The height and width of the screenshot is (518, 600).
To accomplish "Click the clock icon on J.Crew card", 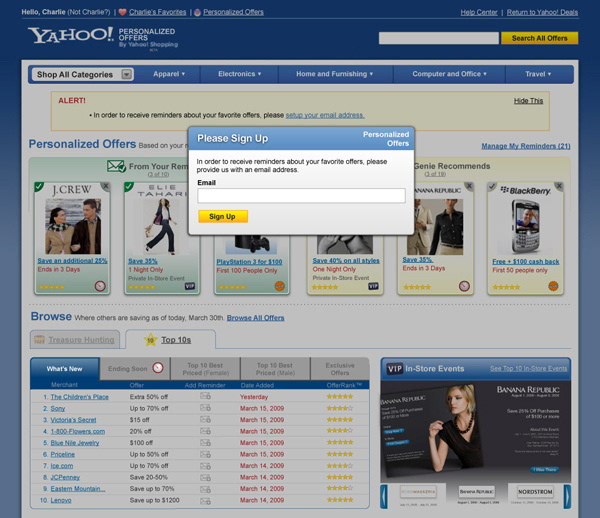I will coord(100,286).
